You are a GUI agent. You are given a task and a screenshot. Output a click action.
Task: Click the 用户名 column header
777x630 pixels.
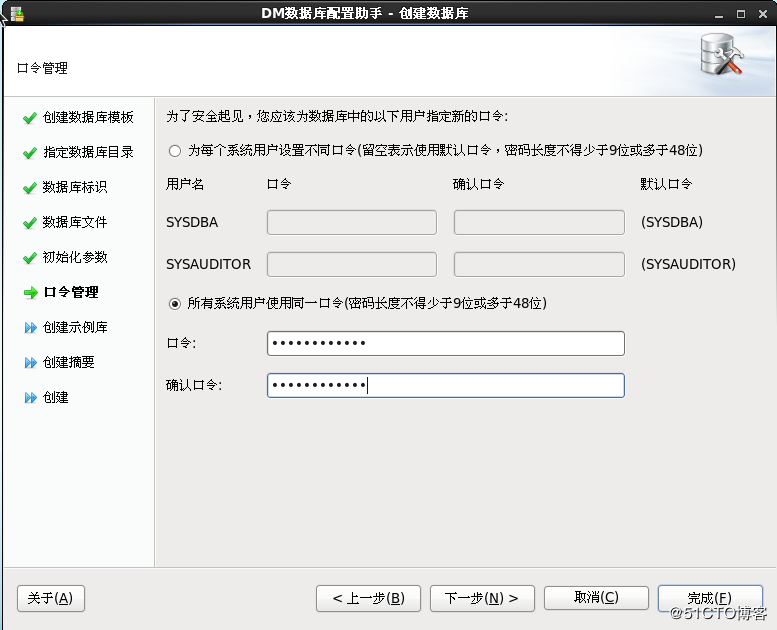(x=185, y=184)
